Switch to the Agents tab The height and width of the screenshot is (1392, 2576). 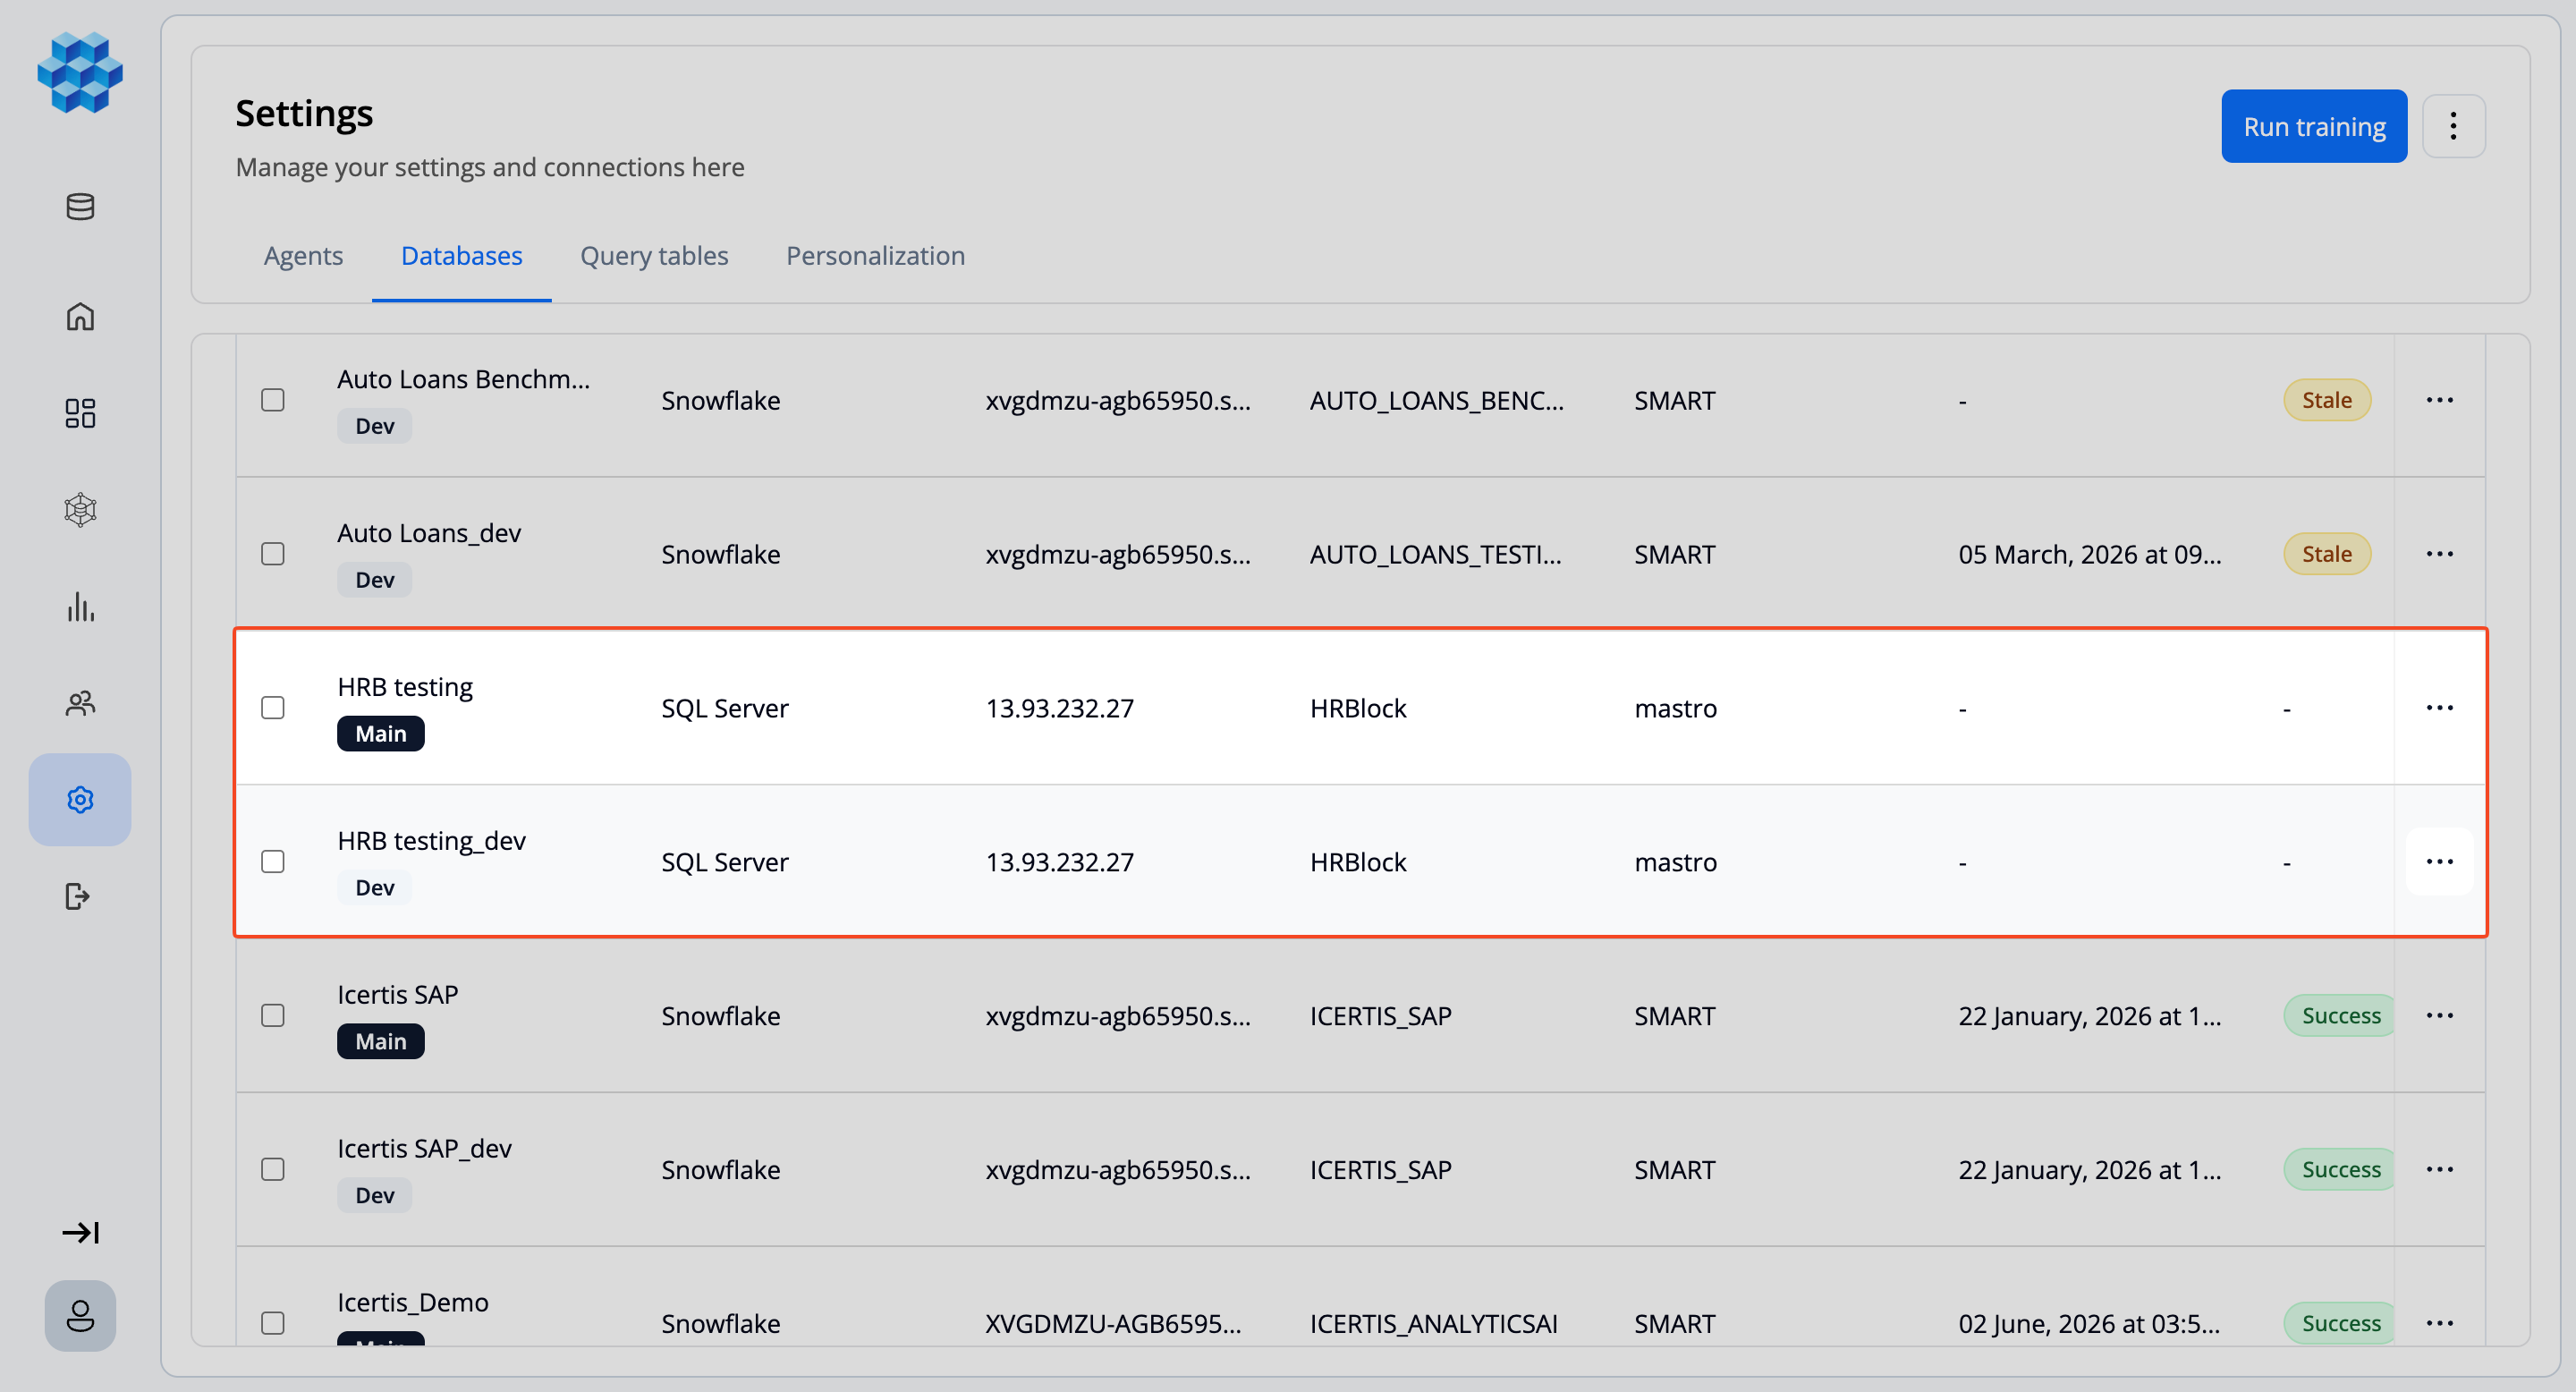click(x=303, y=256)
